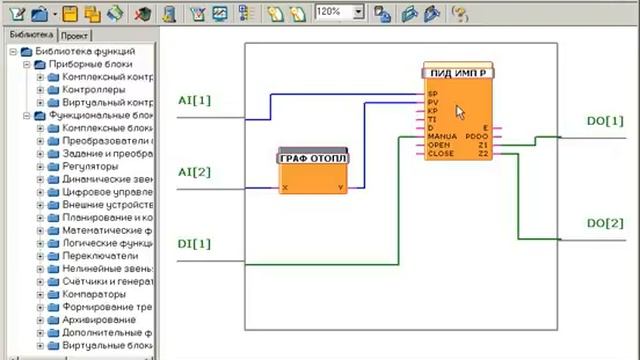Screen dimensions: 640x360
Task: Expand the Компараторы node
Action: click(x=40, y=294)
